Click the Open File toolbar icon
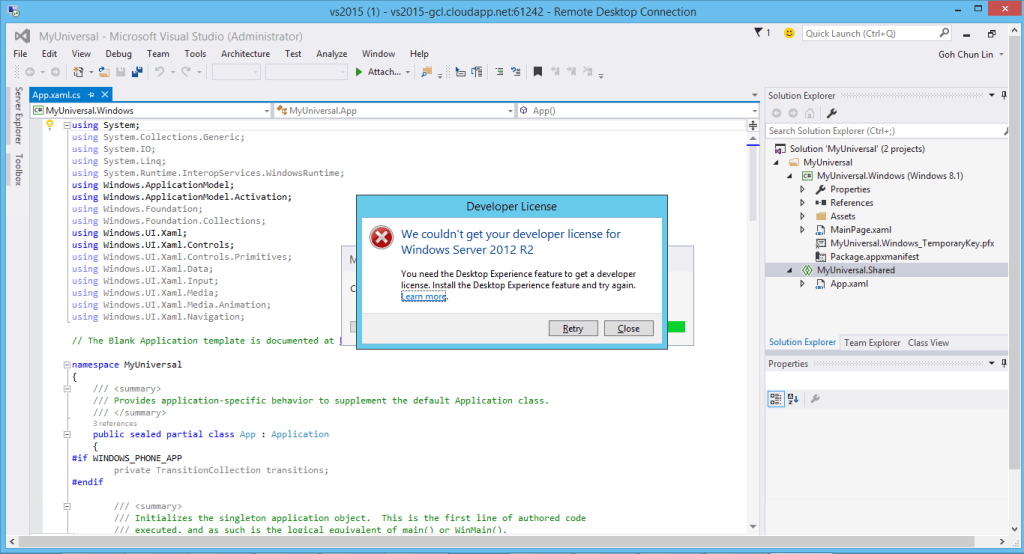Viewport: 1024px width, 554px height. click(x=104, y=72)
